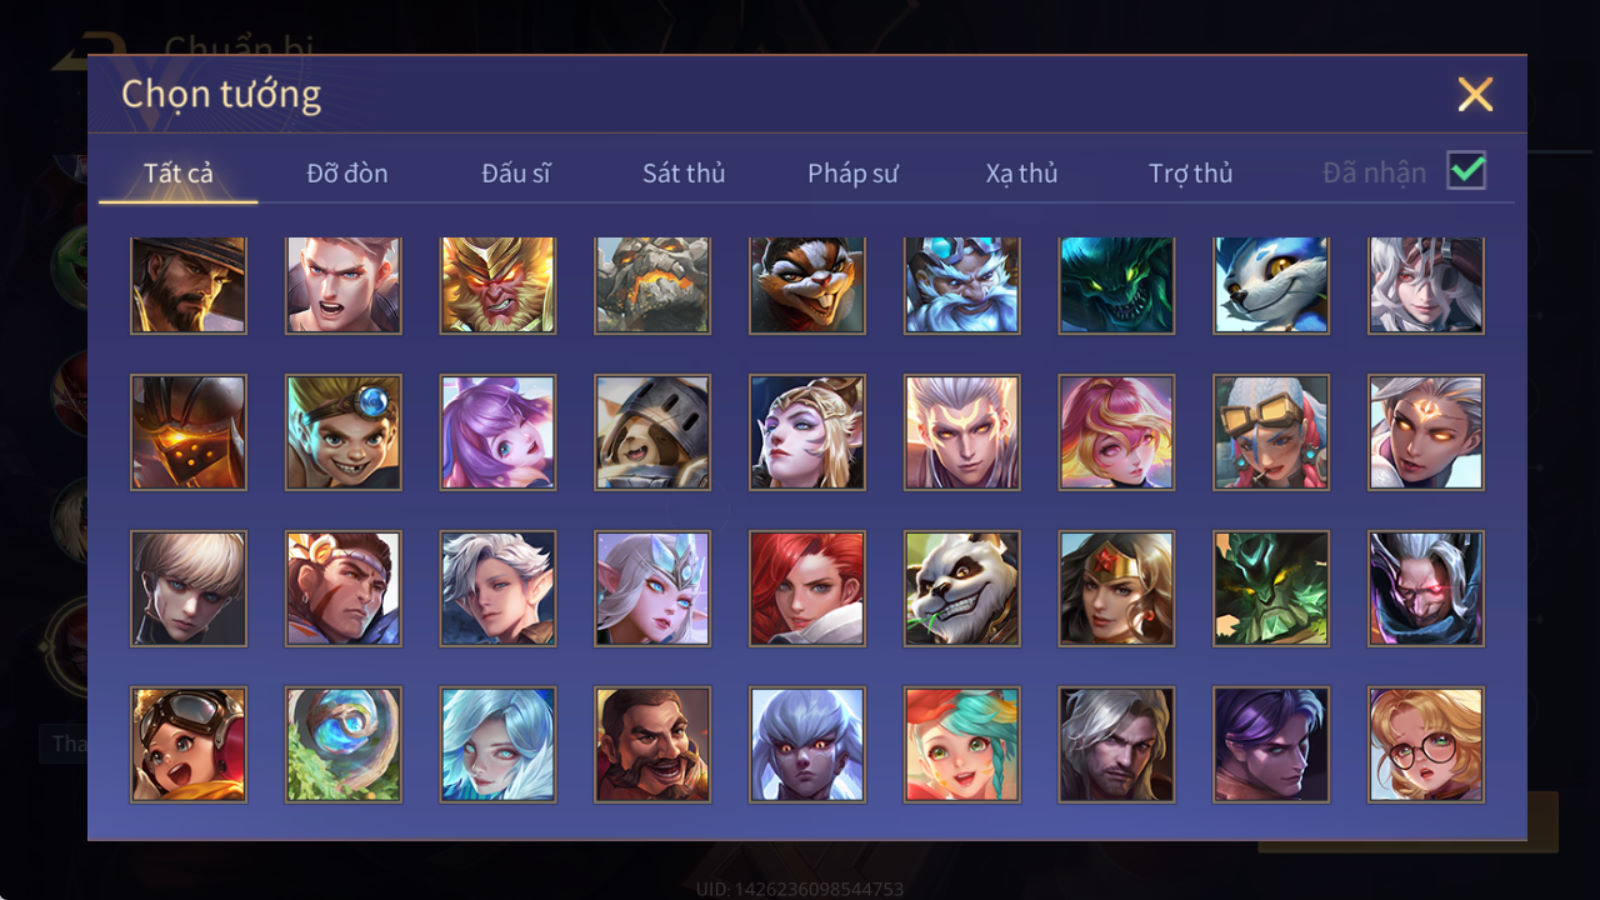The height and width of the screenshot is (900, 1600).
Task: Choose the green tree monster hero
Action: (1271, 588)
